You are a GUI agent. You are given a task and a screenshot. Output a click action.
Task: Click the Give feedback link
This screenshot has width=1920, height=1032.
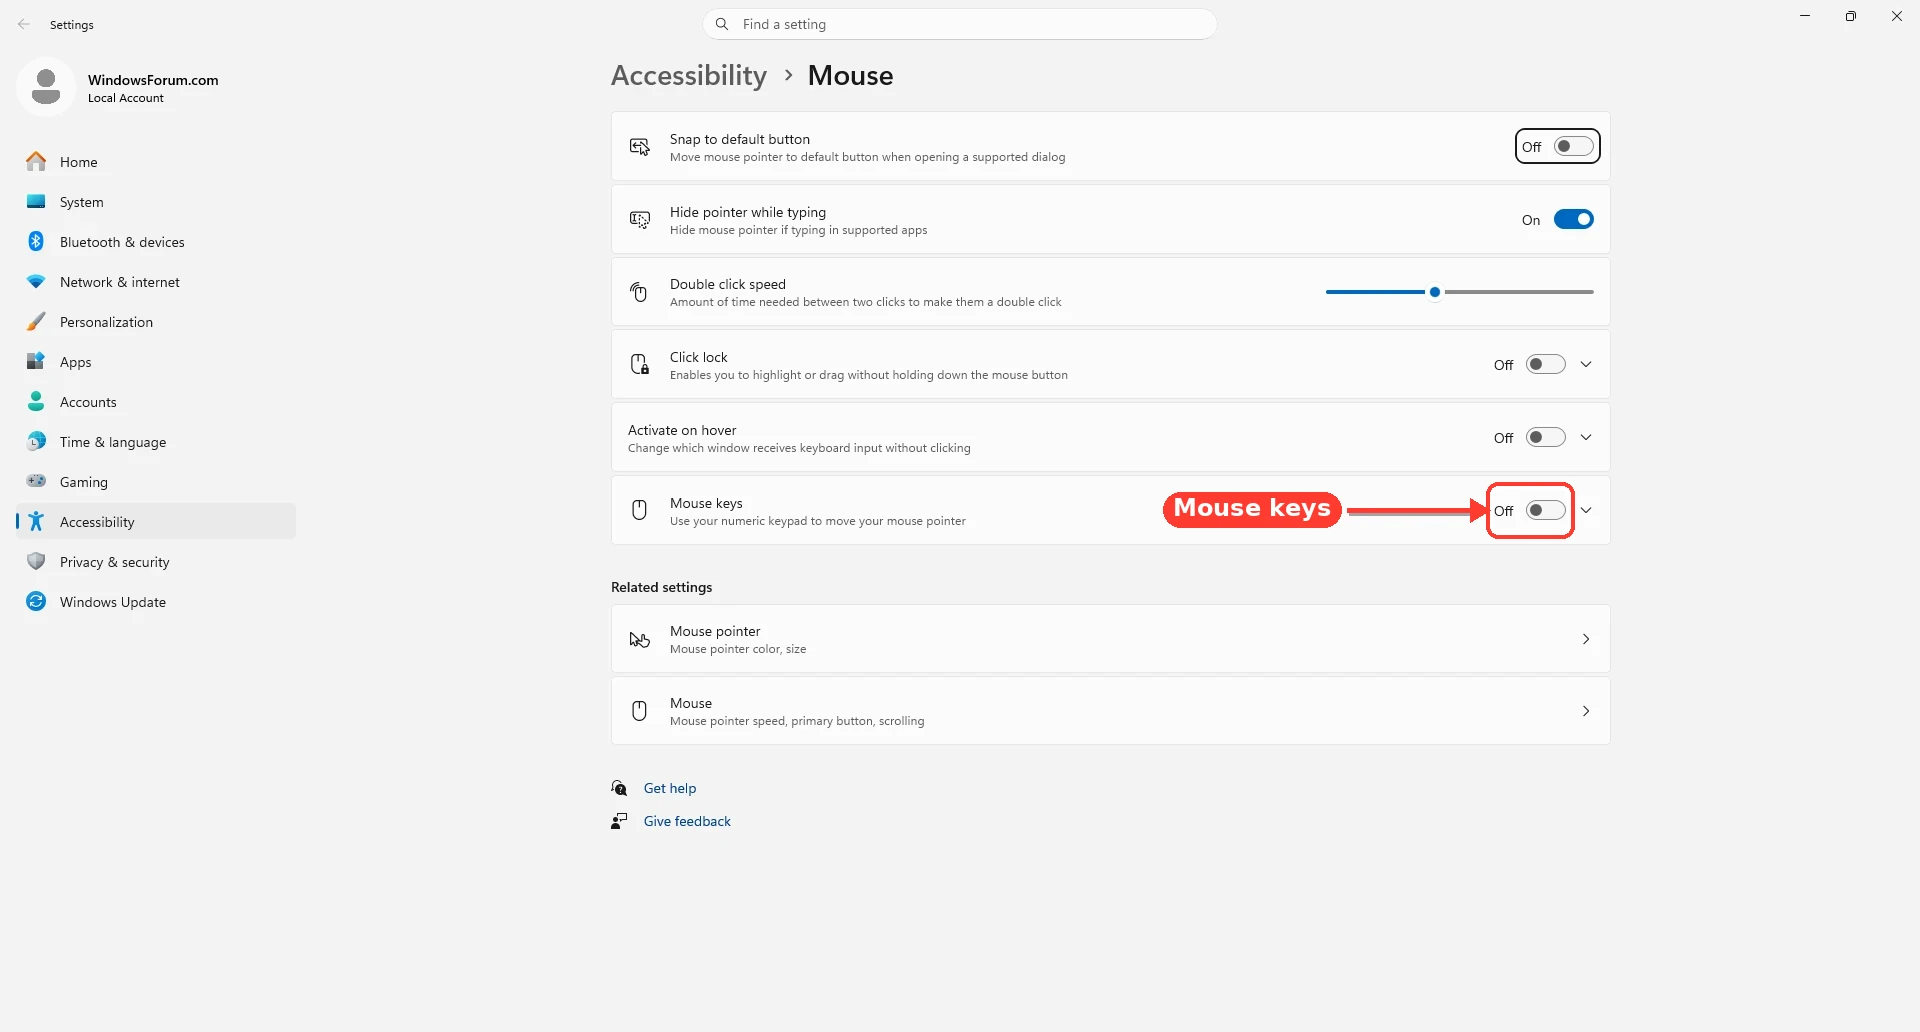[x=687, y=821]
